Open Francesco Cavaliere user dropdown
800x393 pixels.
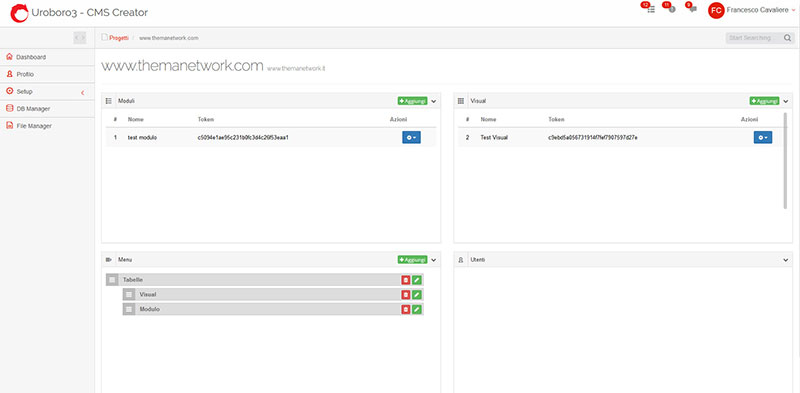761,10
